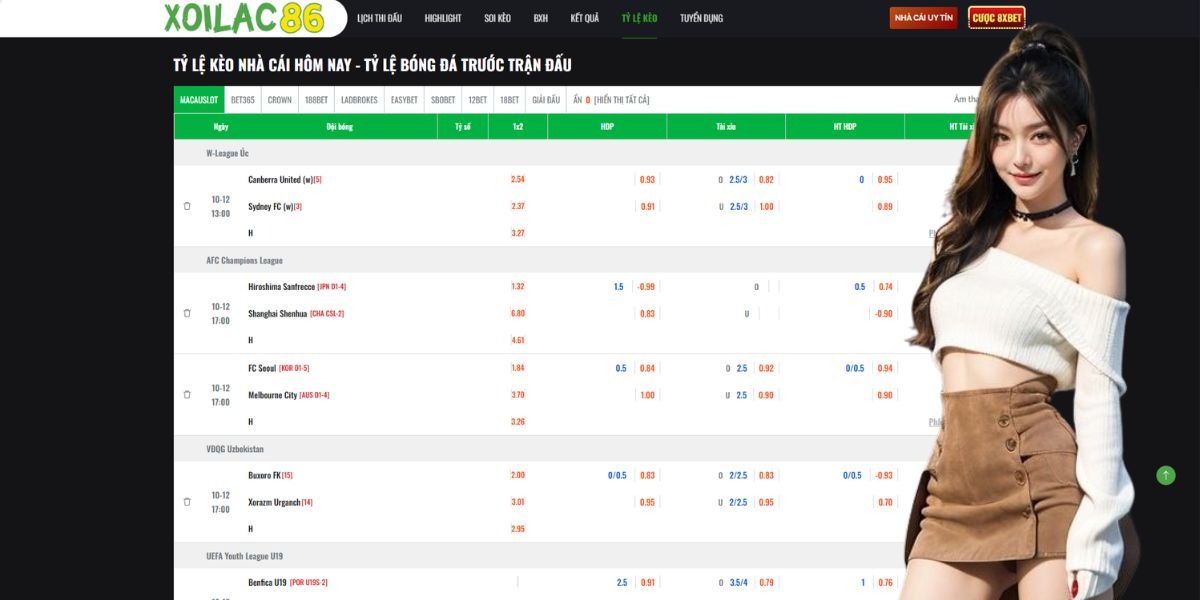Screen dimensions: 1200x600
Task: Open the Giải đấu league filter
Action: point(546,100)
